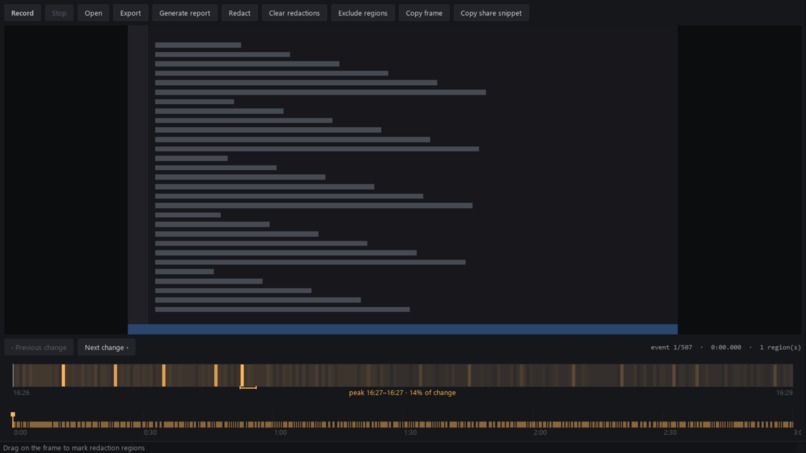The height and width of the screenshot is (453, 806).
Task: Go to Previous change
Action: pos(39,348)
